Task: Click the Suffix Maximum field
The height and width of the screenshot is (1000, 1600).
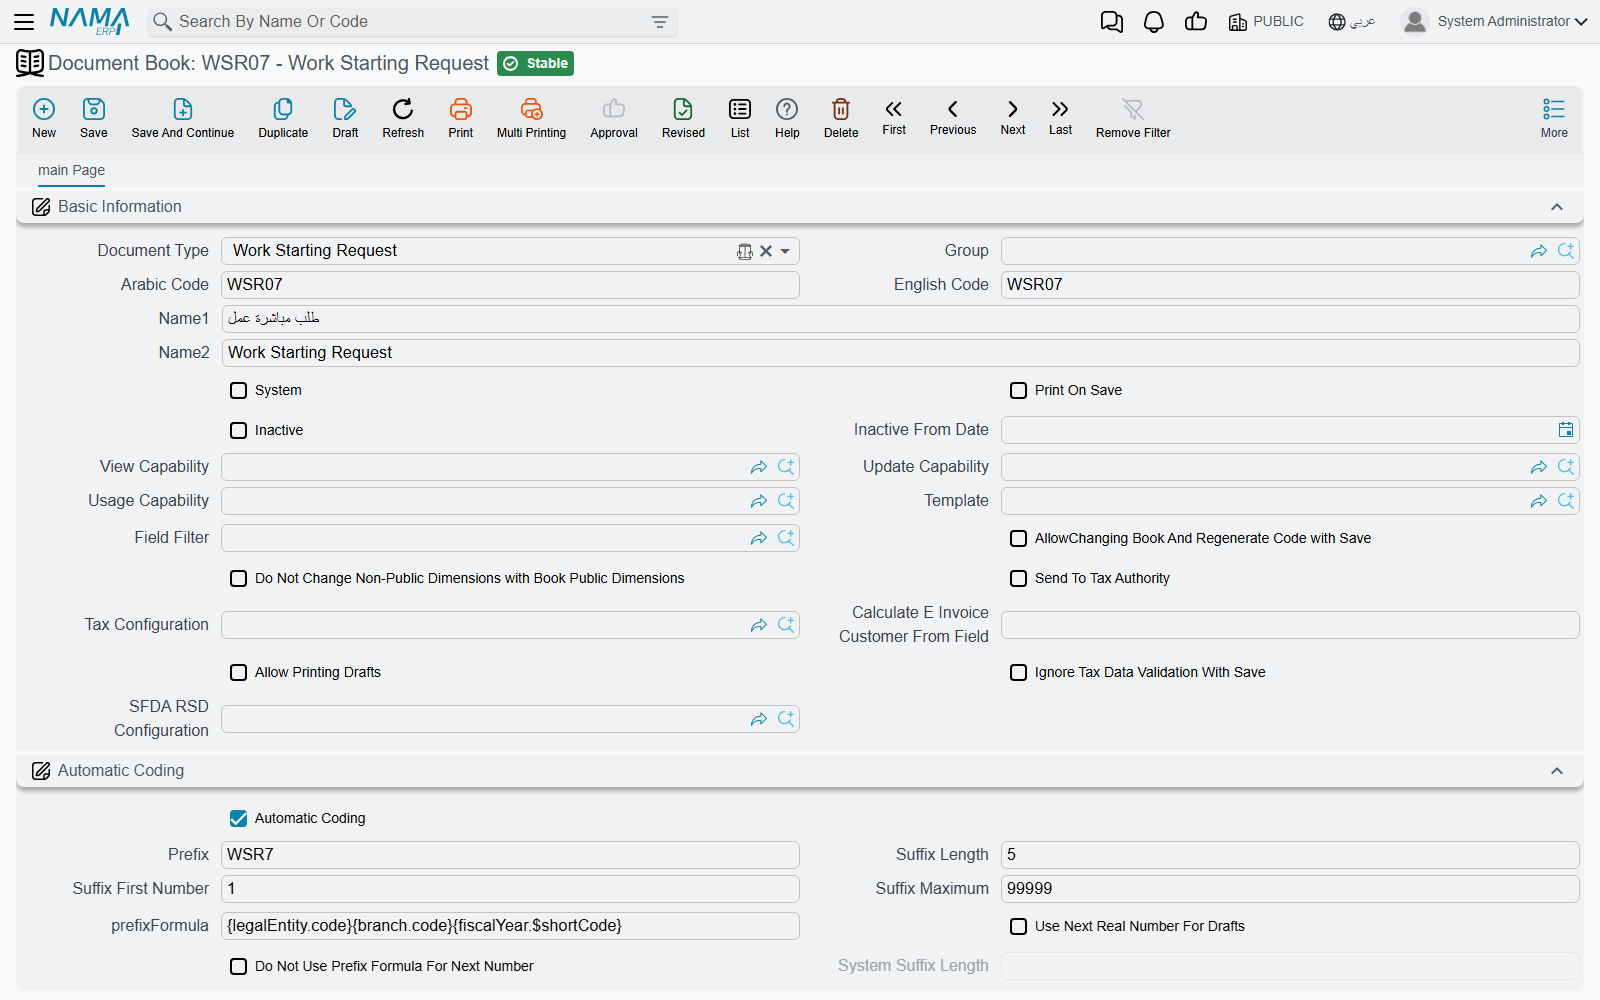Action: click(x=1290, y=889)
